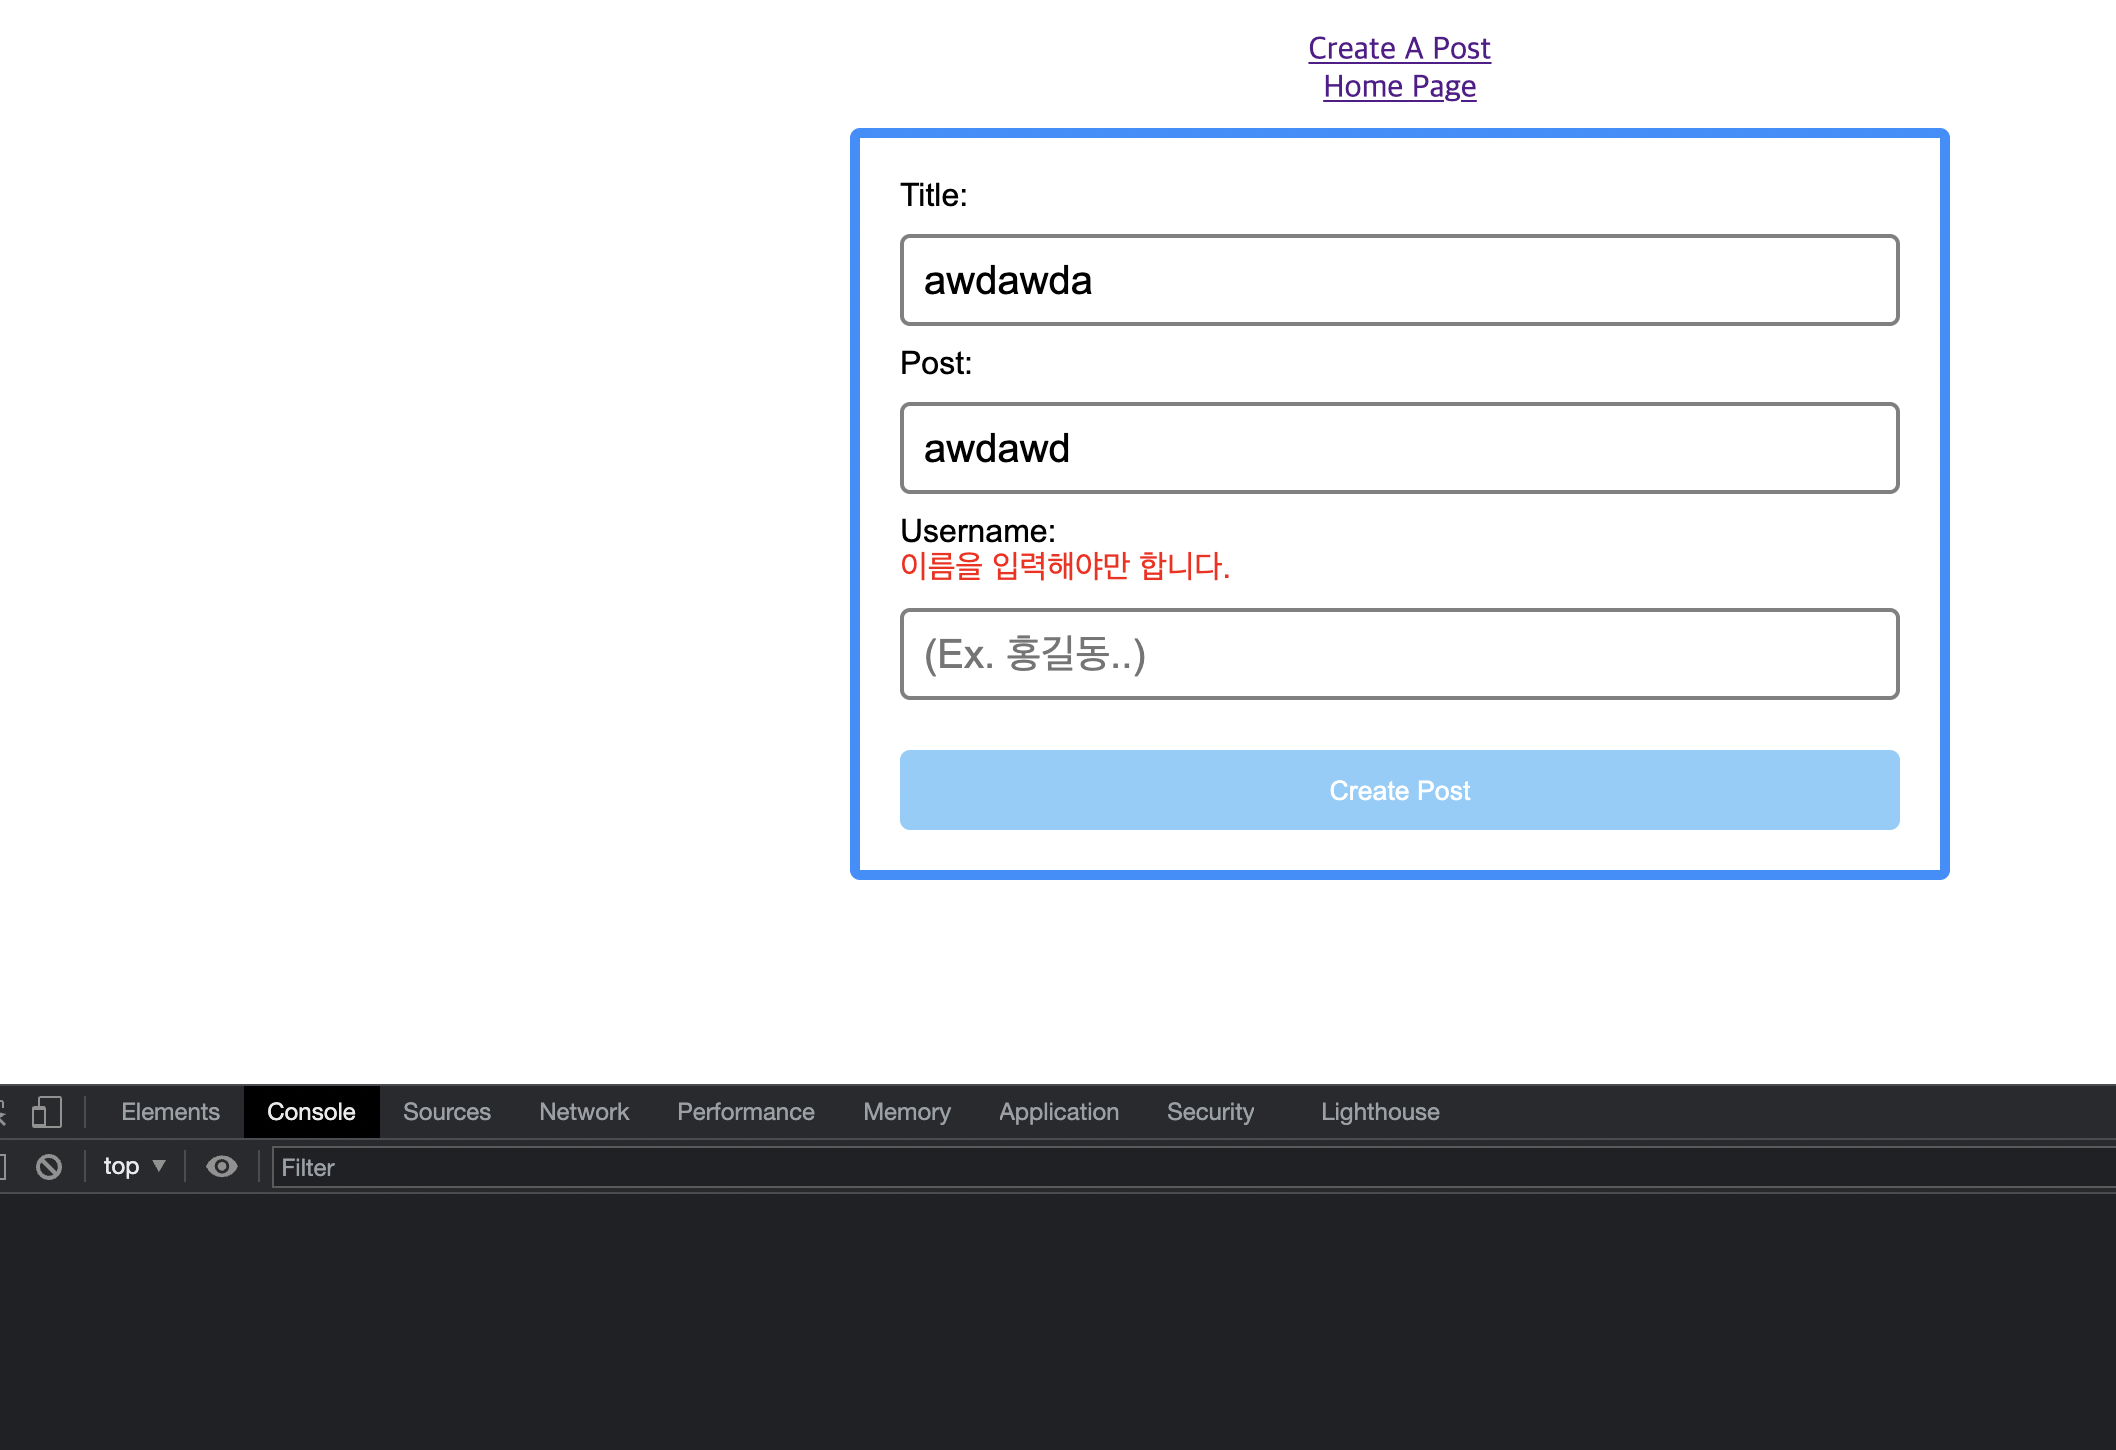
Task: Toggle the device toolbar icon
Action: coord(46,1112)
